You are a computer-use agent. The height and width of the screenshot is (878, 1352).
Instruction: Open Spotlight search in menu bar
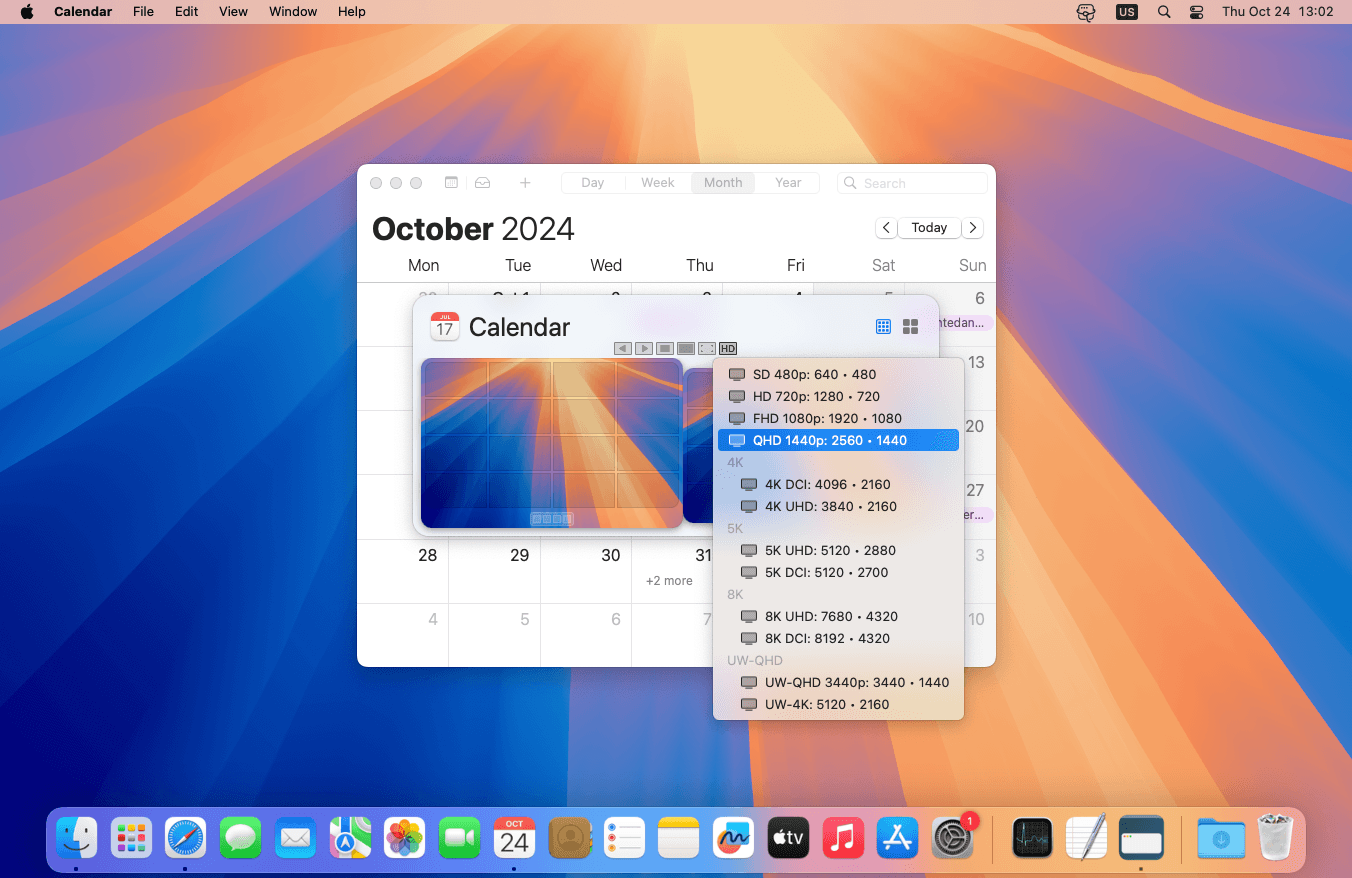pyautogui.click(x=1164, y=12)
